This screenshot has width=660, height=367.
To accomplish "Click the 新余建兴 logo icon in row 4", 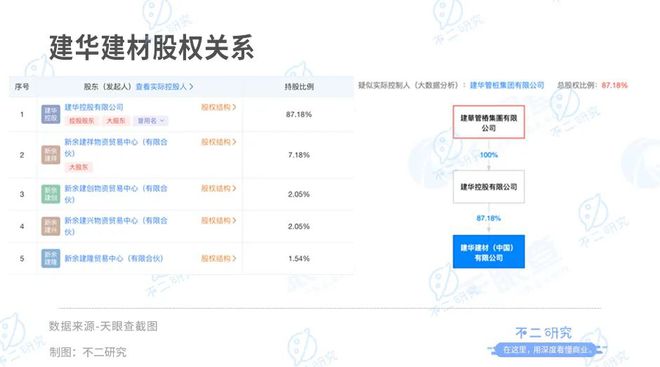I will point(51,226).
